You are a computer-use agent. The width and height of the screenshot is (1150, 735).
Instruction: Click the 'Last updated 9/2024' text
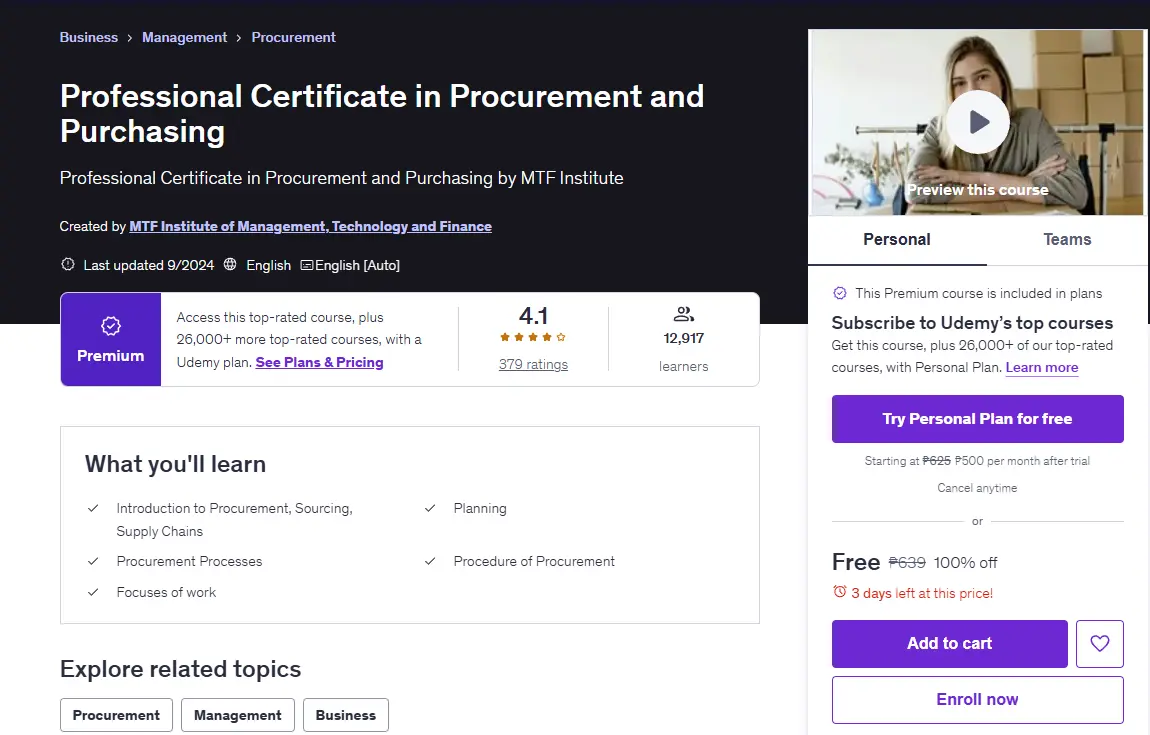click(x=149, y=265)
